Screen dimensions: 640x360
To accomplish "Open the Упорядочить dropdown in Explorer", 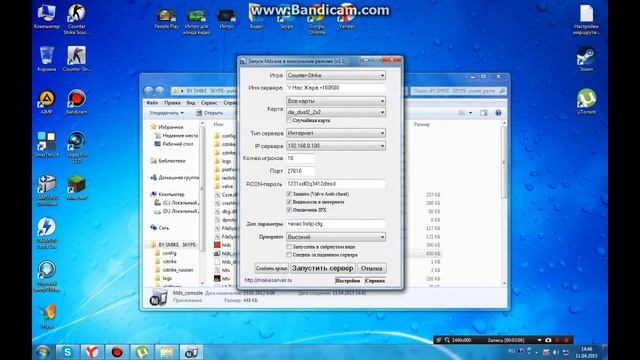I will click(x=166, y=113).
